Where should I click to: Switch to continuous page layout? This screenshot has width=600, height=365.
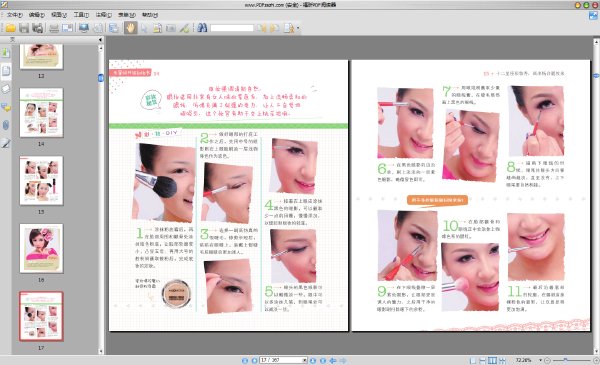tap(483, 360)
